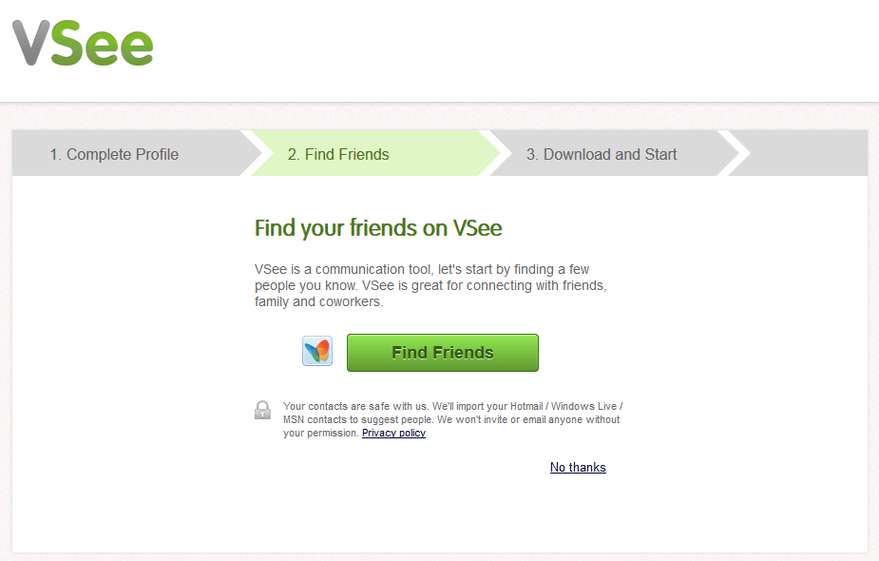The width and height of the screenshot is (879, 561).
Task: Click the empty gray segment ending the progress bar
Action: coord(807,153)
